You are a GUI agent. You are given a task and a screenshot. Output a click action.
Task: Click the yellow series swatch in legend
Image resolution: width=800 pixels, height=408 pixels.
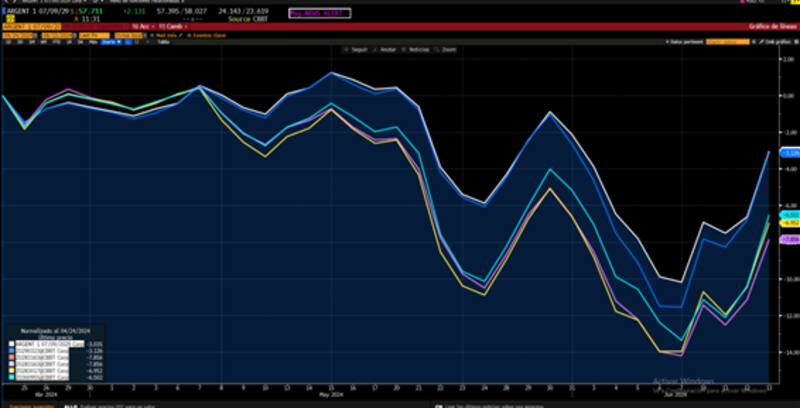(10, 369)
